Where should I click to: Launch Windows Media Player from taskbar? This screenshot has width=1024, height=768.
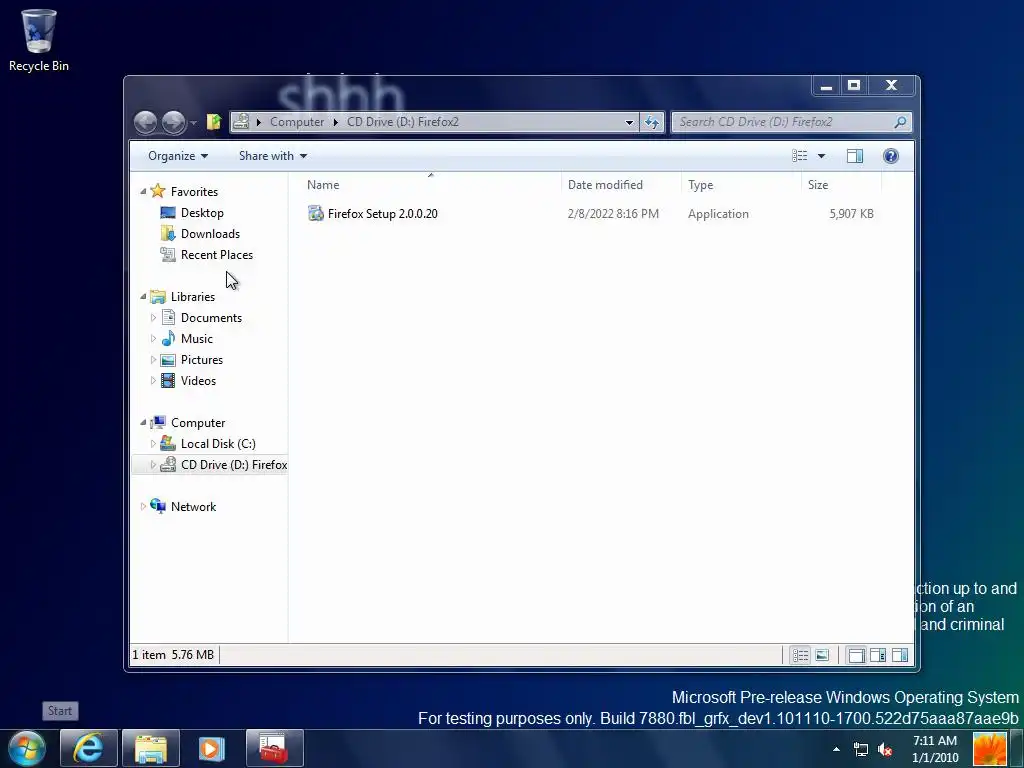coord(212,748)
